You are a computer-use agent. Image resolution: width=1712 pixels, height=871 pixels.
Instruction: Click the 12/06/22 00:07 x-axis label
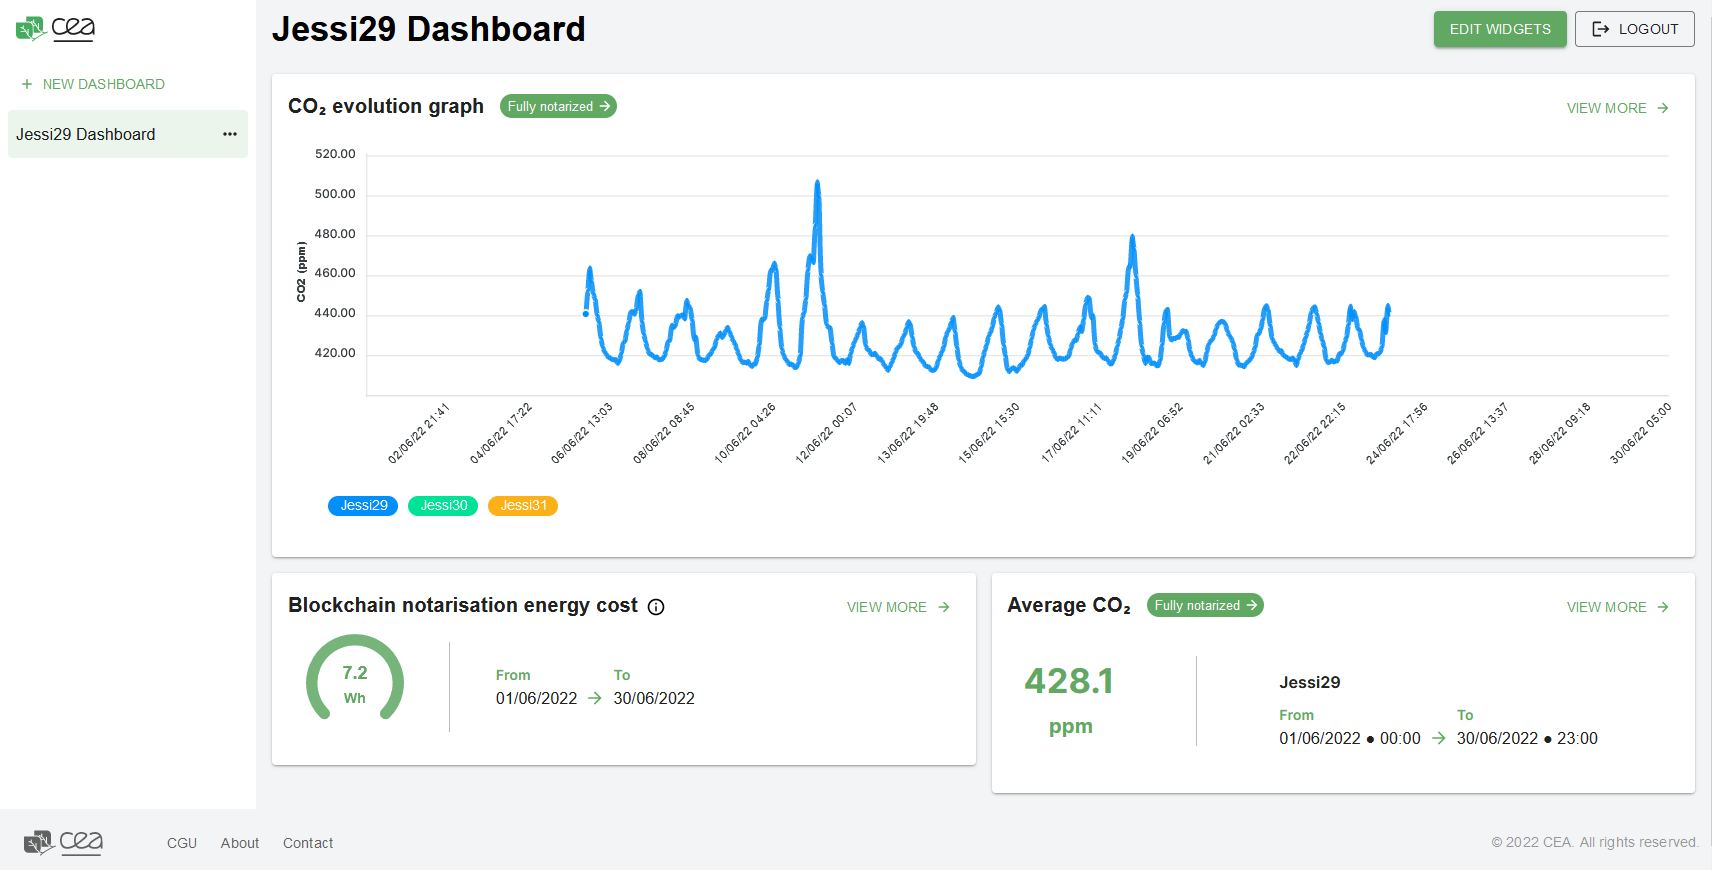click(827, 432)
